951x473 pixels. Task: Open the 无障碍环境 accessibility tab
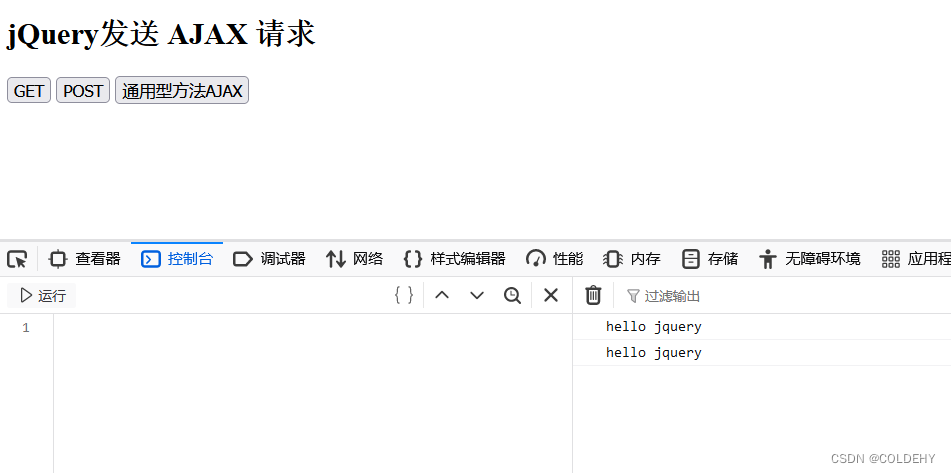click(x=810, y=260)
